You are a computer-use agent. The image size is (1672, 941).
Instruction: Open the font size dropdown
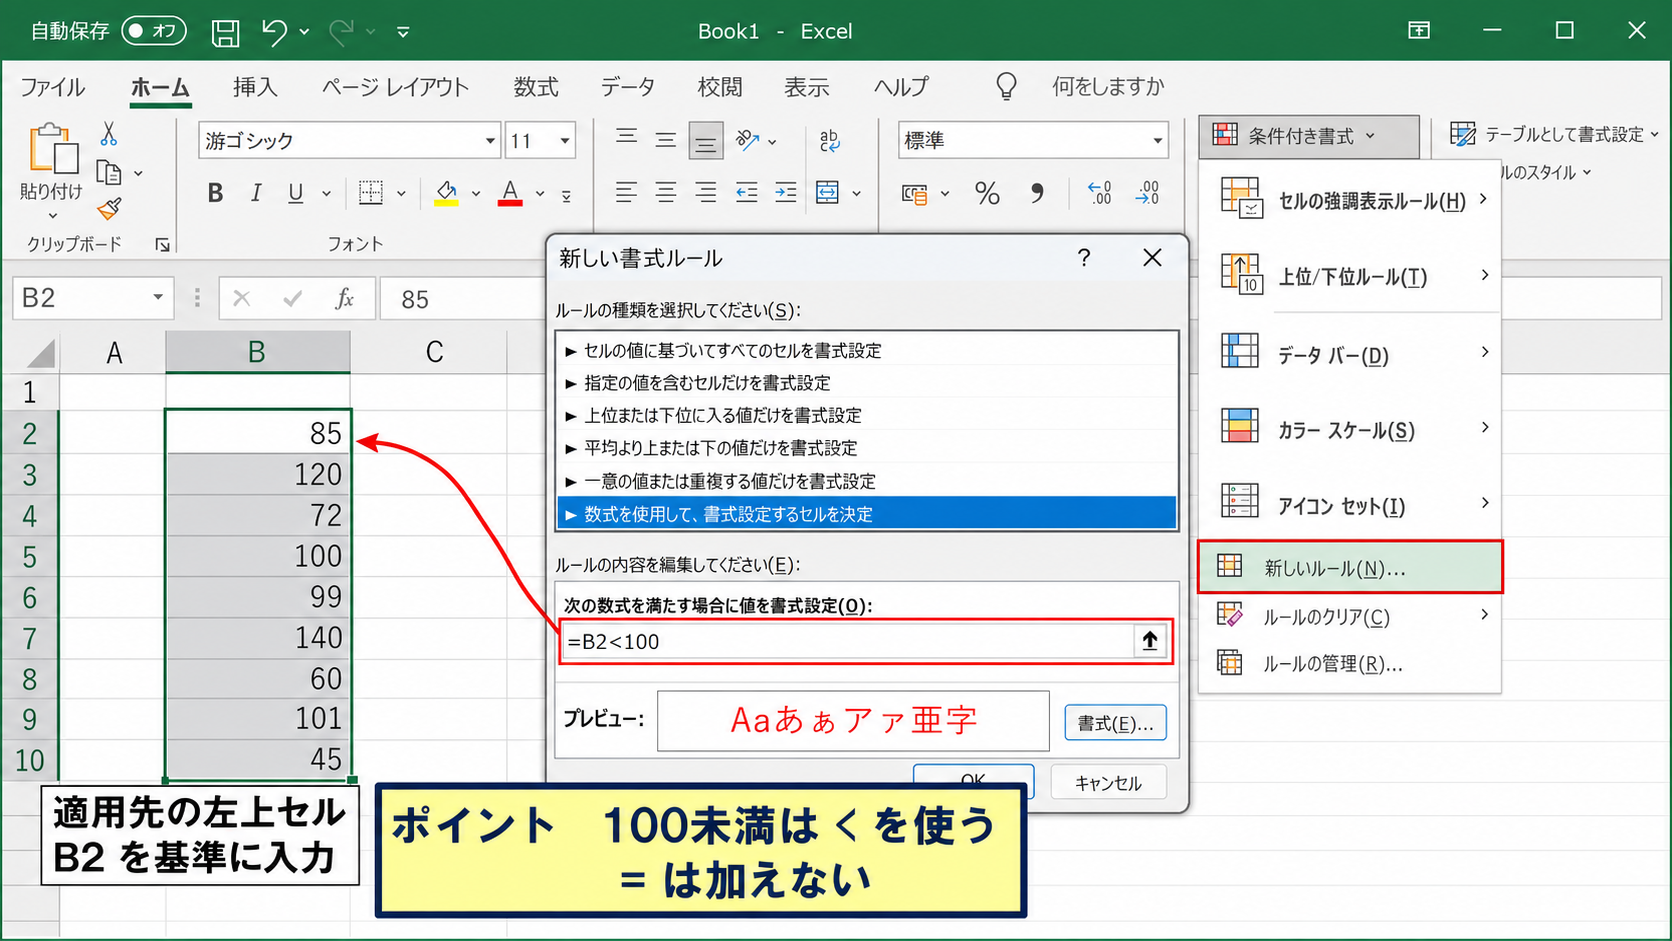[565, 141]
